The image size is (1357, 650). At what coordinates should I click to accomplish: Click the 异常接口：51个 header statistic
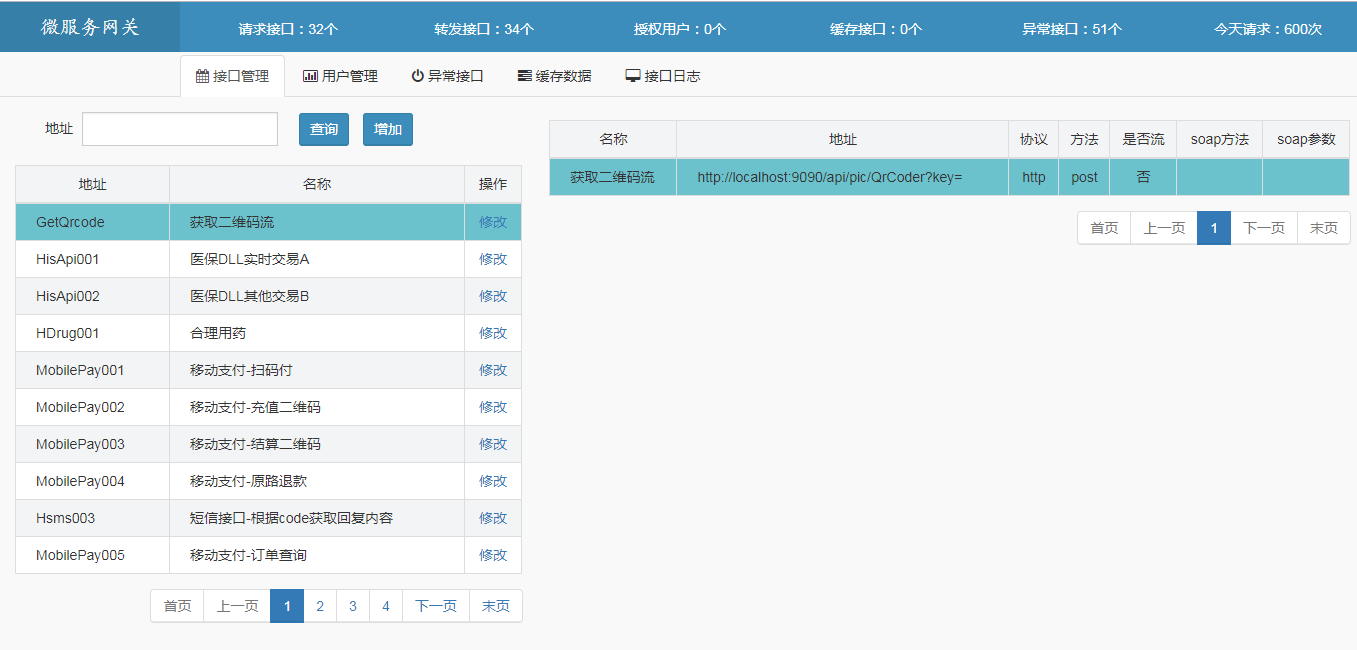coord(1072,29)
